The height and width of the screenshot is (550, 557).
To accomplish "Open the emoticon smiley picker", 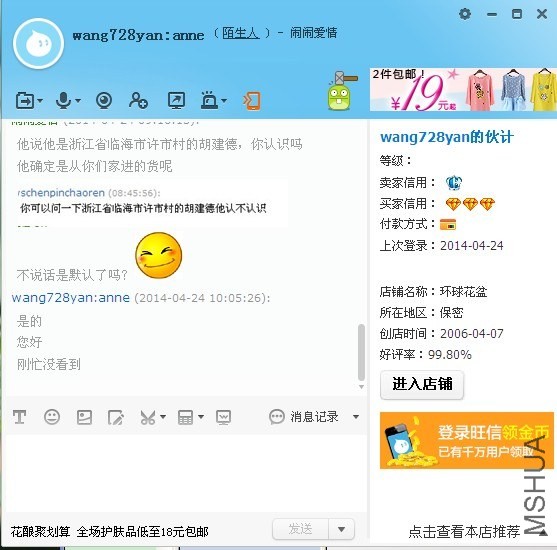I will point(52,417).
